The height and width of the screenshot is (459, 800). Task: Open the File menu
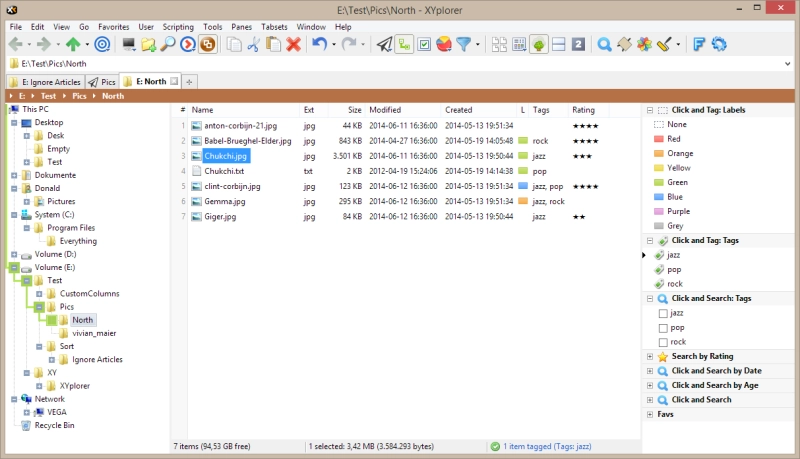click(16, 27)
